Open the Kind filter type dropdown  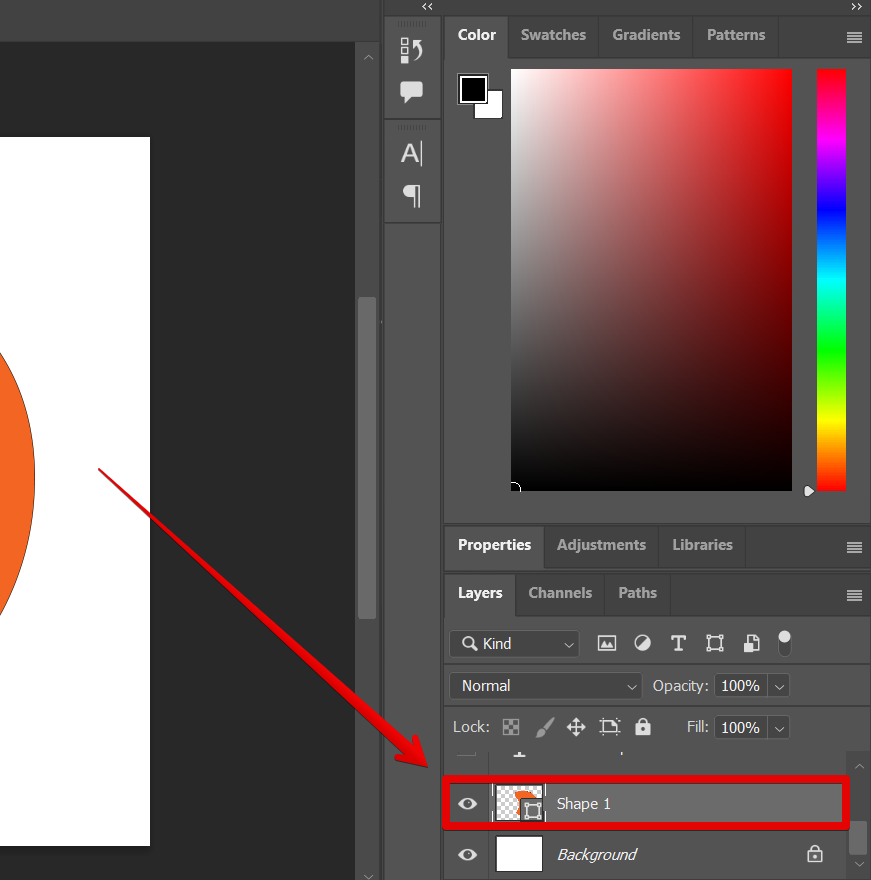(514, 643)
